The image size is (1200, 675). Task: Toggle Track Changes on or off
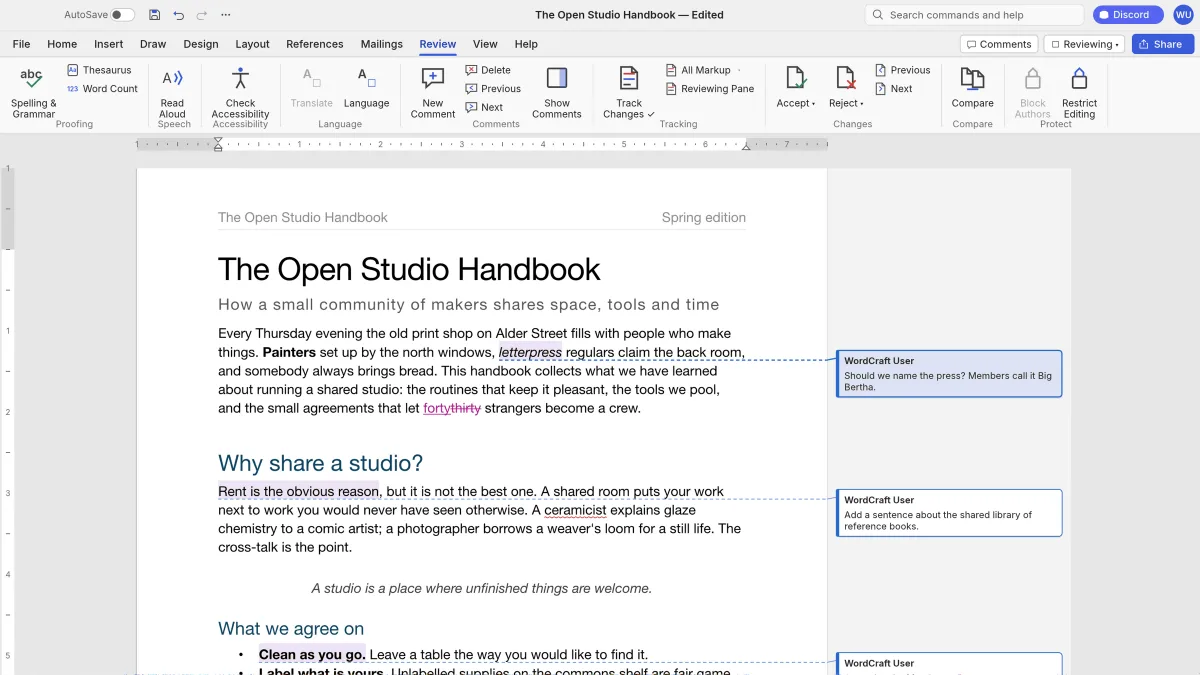click(x=629, y=92)
